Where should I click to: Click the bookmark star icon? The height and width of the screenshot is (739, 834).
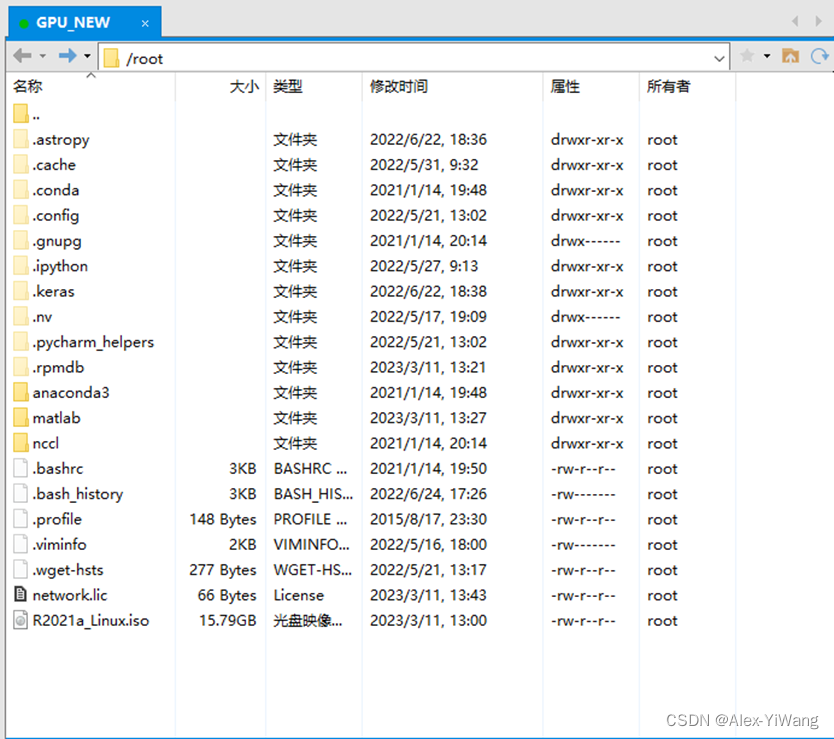[x=747, y=56]
